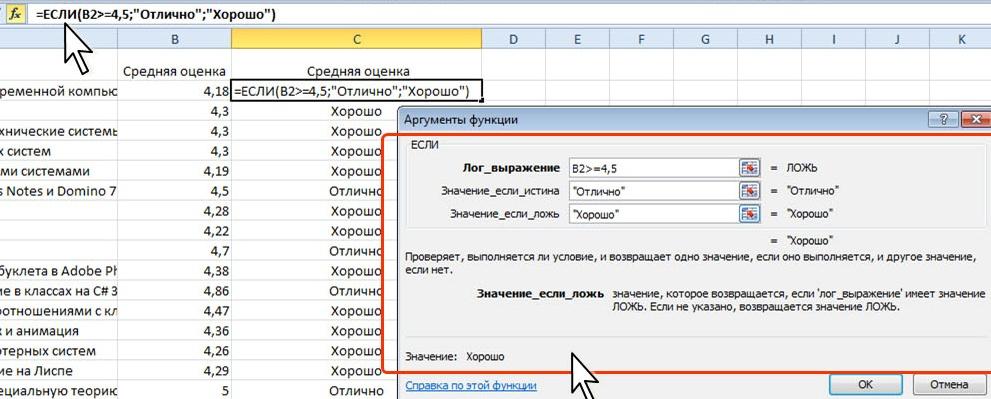The image size is (991, 399).
Task: Click the 'Средняя оценка' header in column B
Action: point(174,71)
